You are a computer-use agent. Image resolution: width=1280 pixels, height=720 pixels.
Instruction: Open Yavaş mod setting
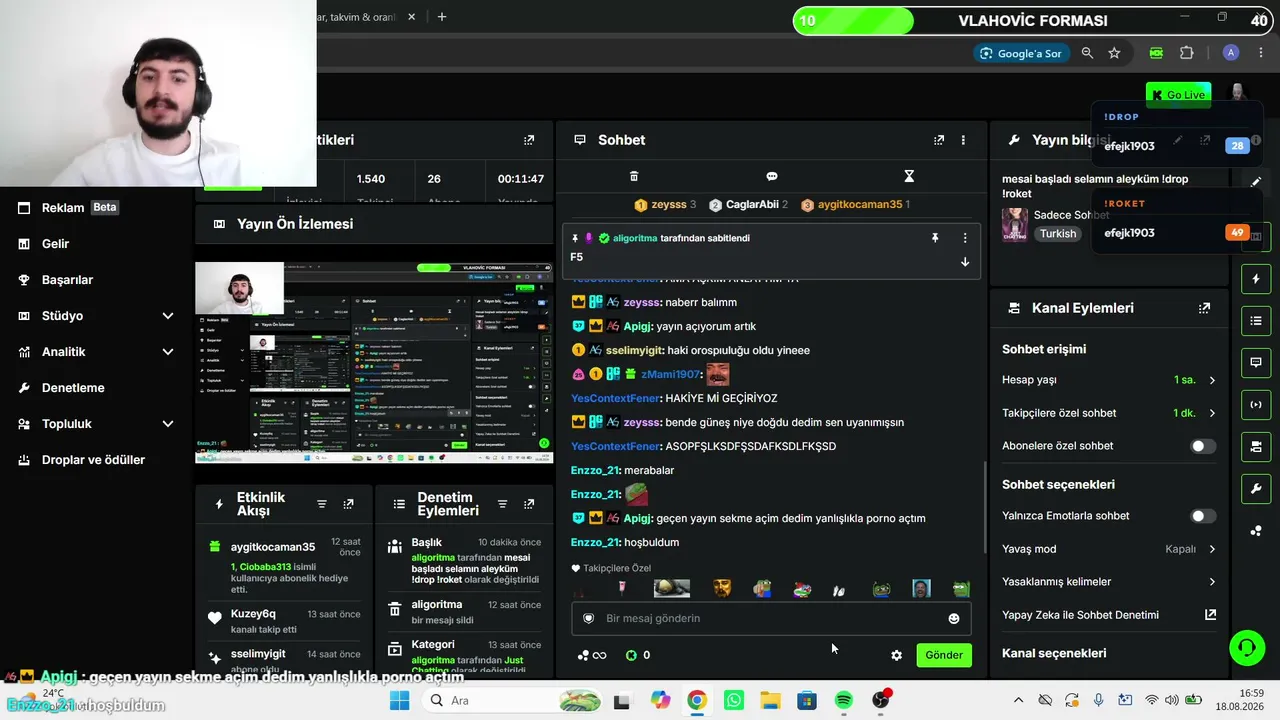click(x=1110, y=549)
